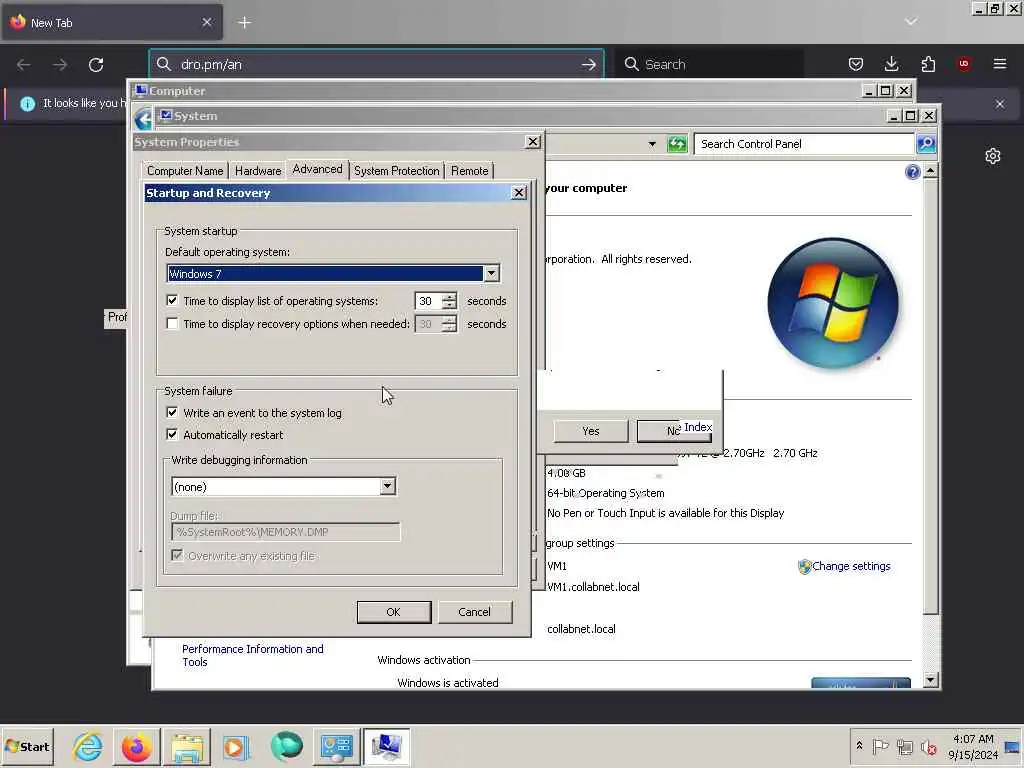Screen dimensions: 1024x768
Task: Select the New Tab browser tab
Action: coord(112,23)
